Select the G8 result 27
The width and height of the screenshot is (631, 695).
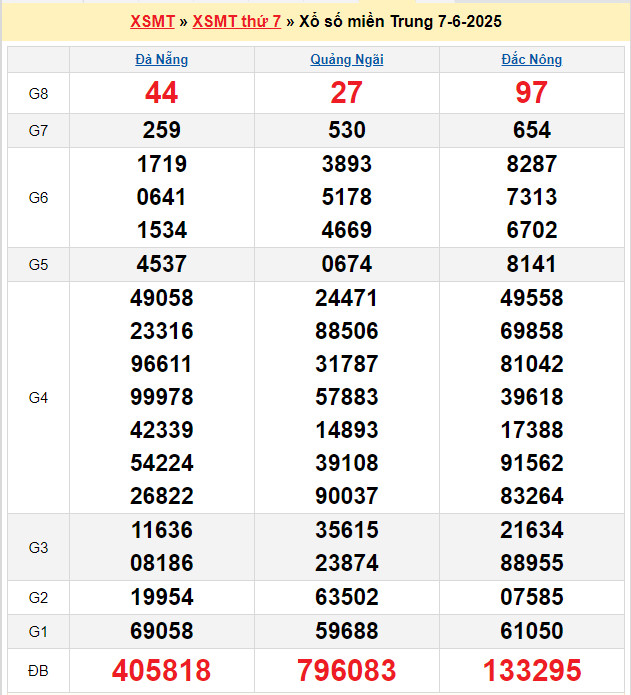point(347,93)
